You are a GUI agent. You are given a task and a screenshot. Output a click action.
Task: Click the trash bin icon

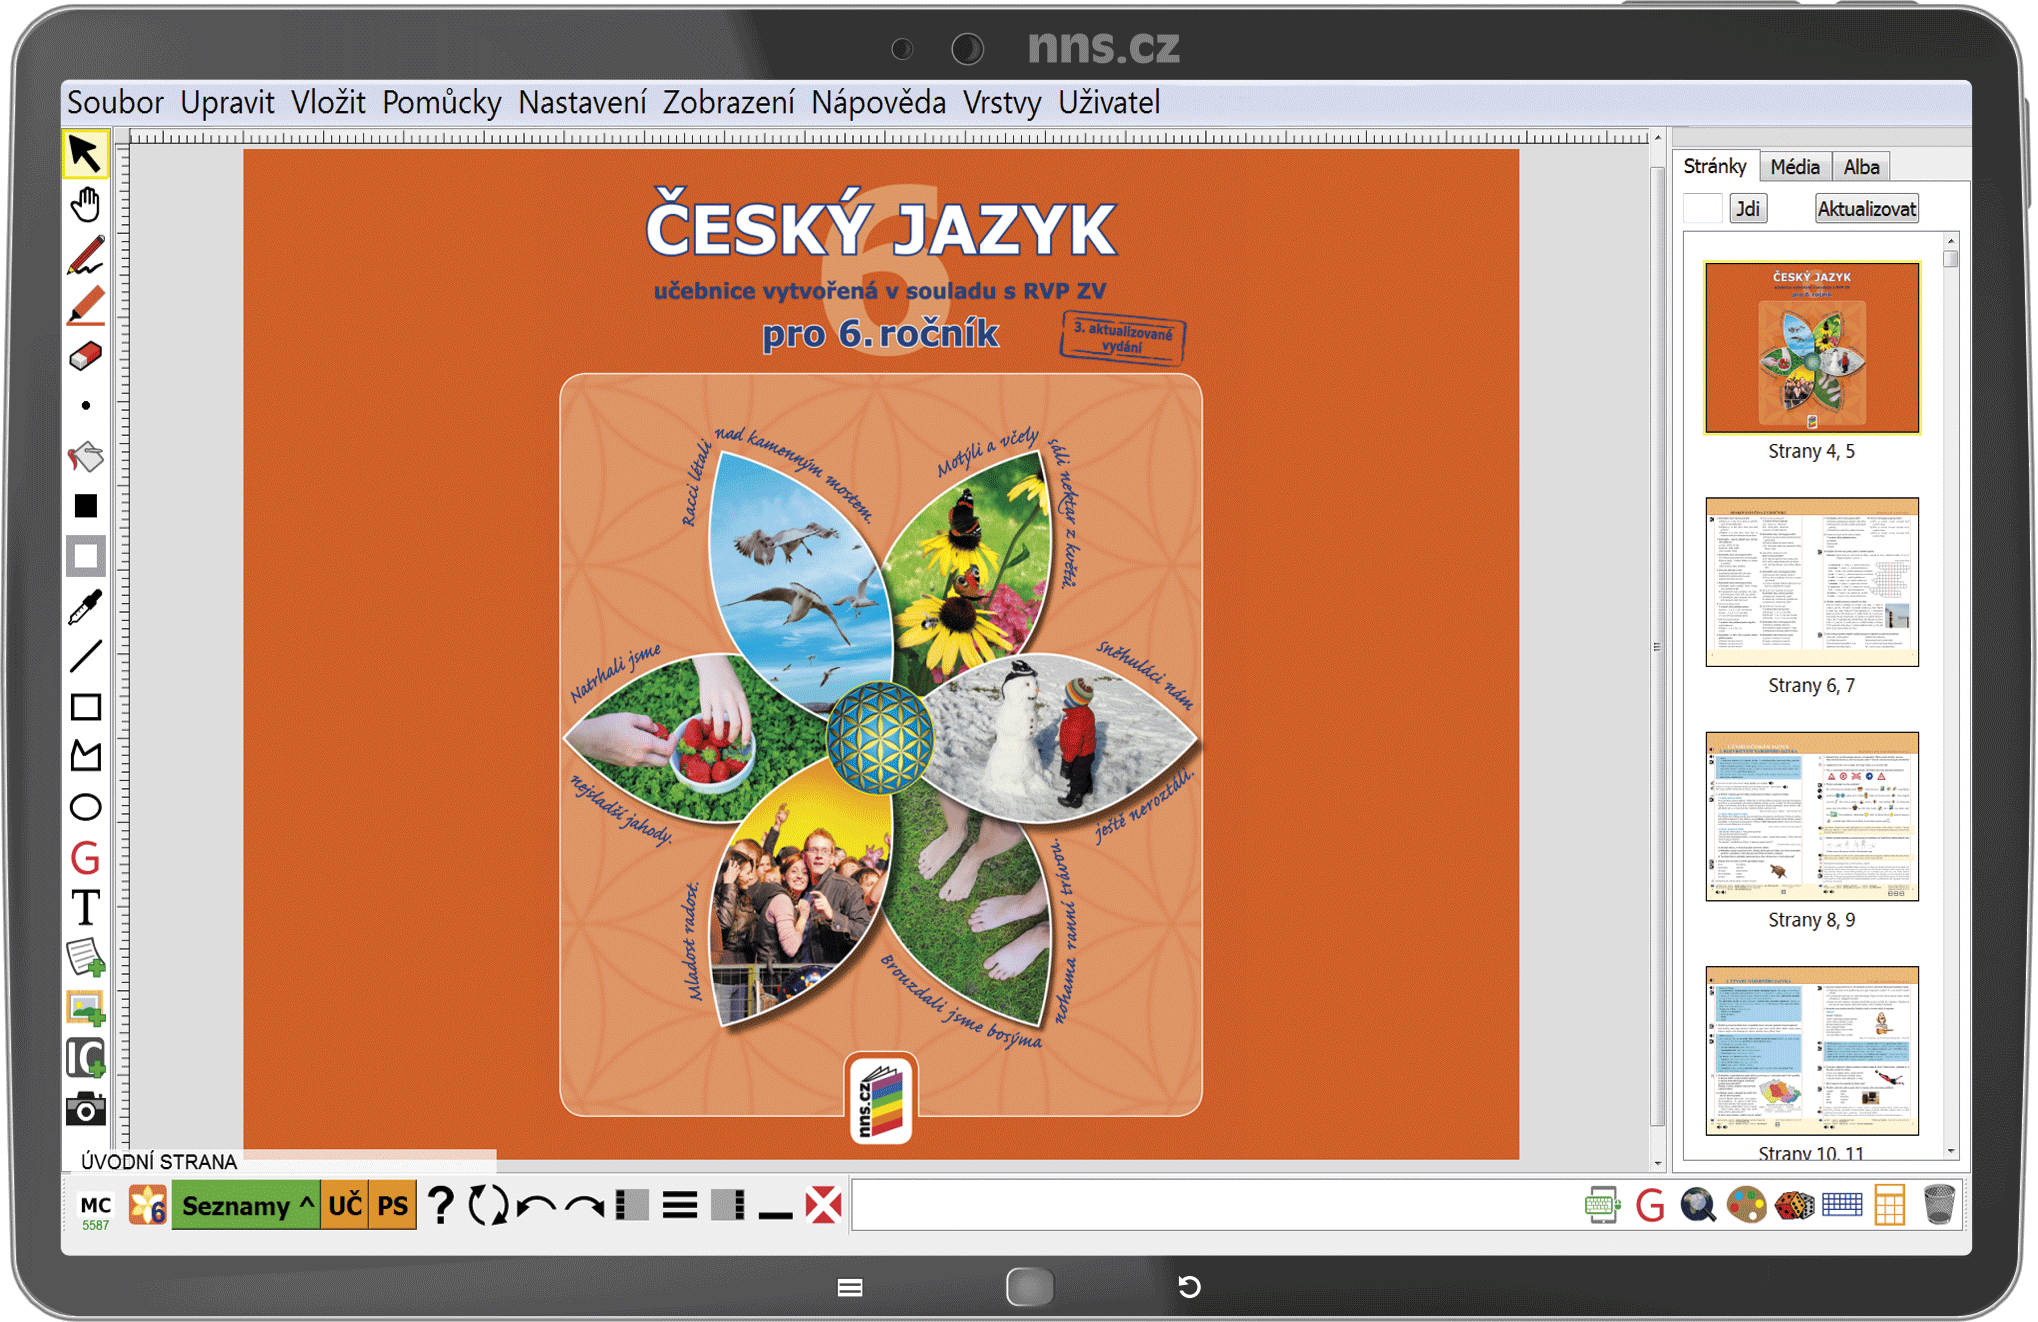[x=1938, y=1205]
